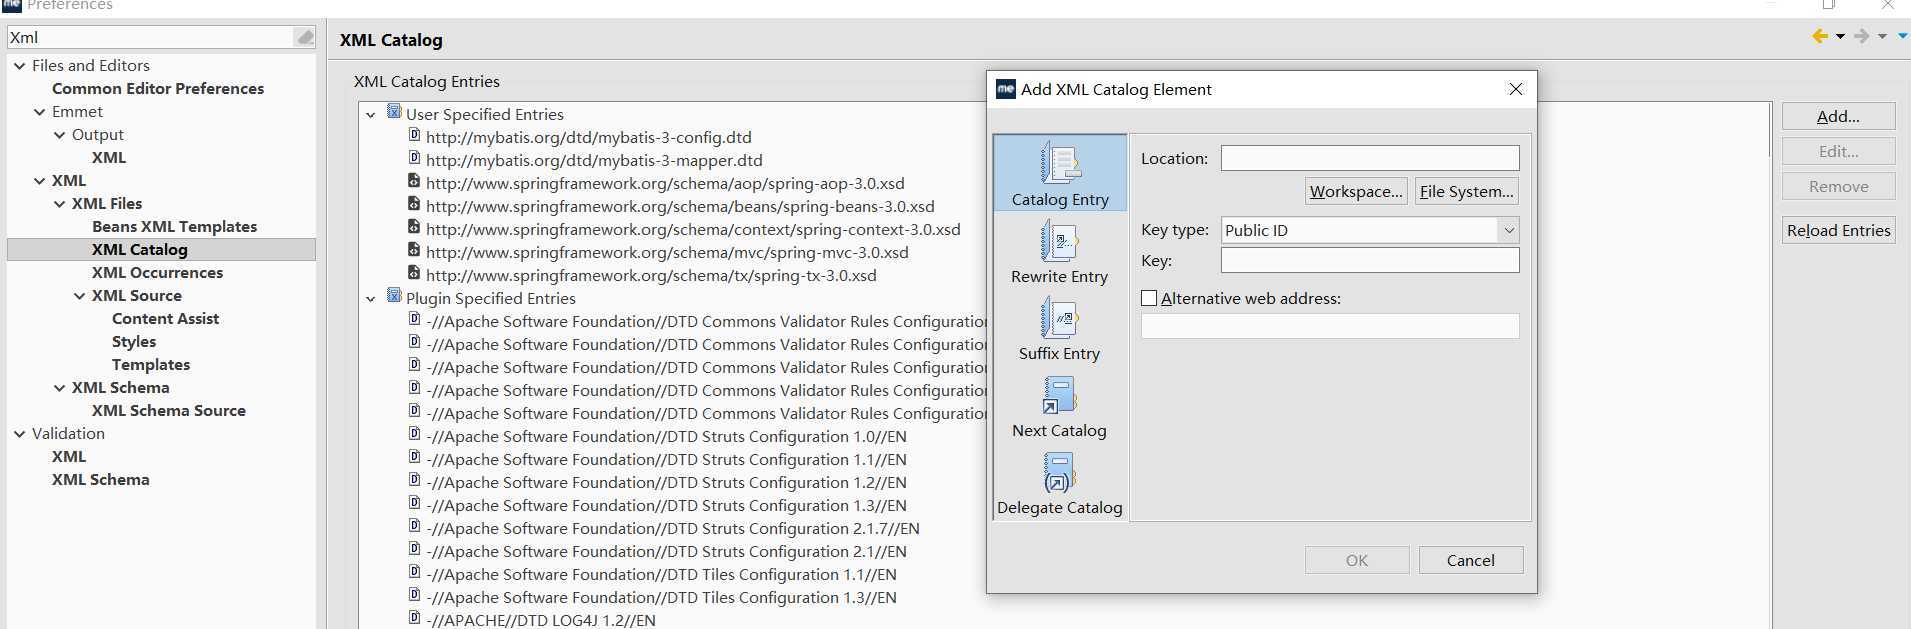Clear the Xml filter text icon
Image resolution: width=1911 pixels, height=629 pixels.
click(305, 37)
